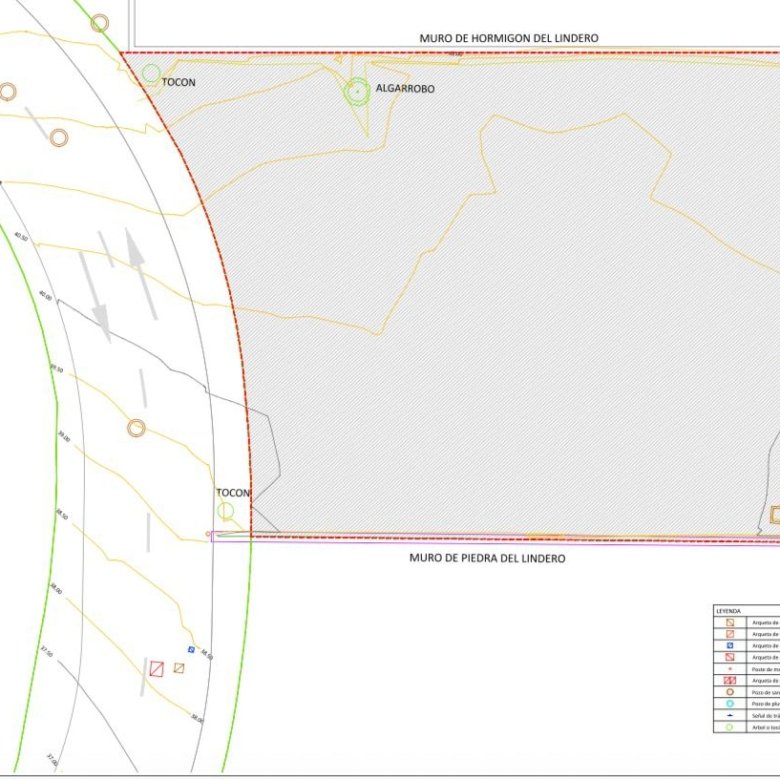Click the LEYENDA table header
The image size is (780, 780).
728,609
